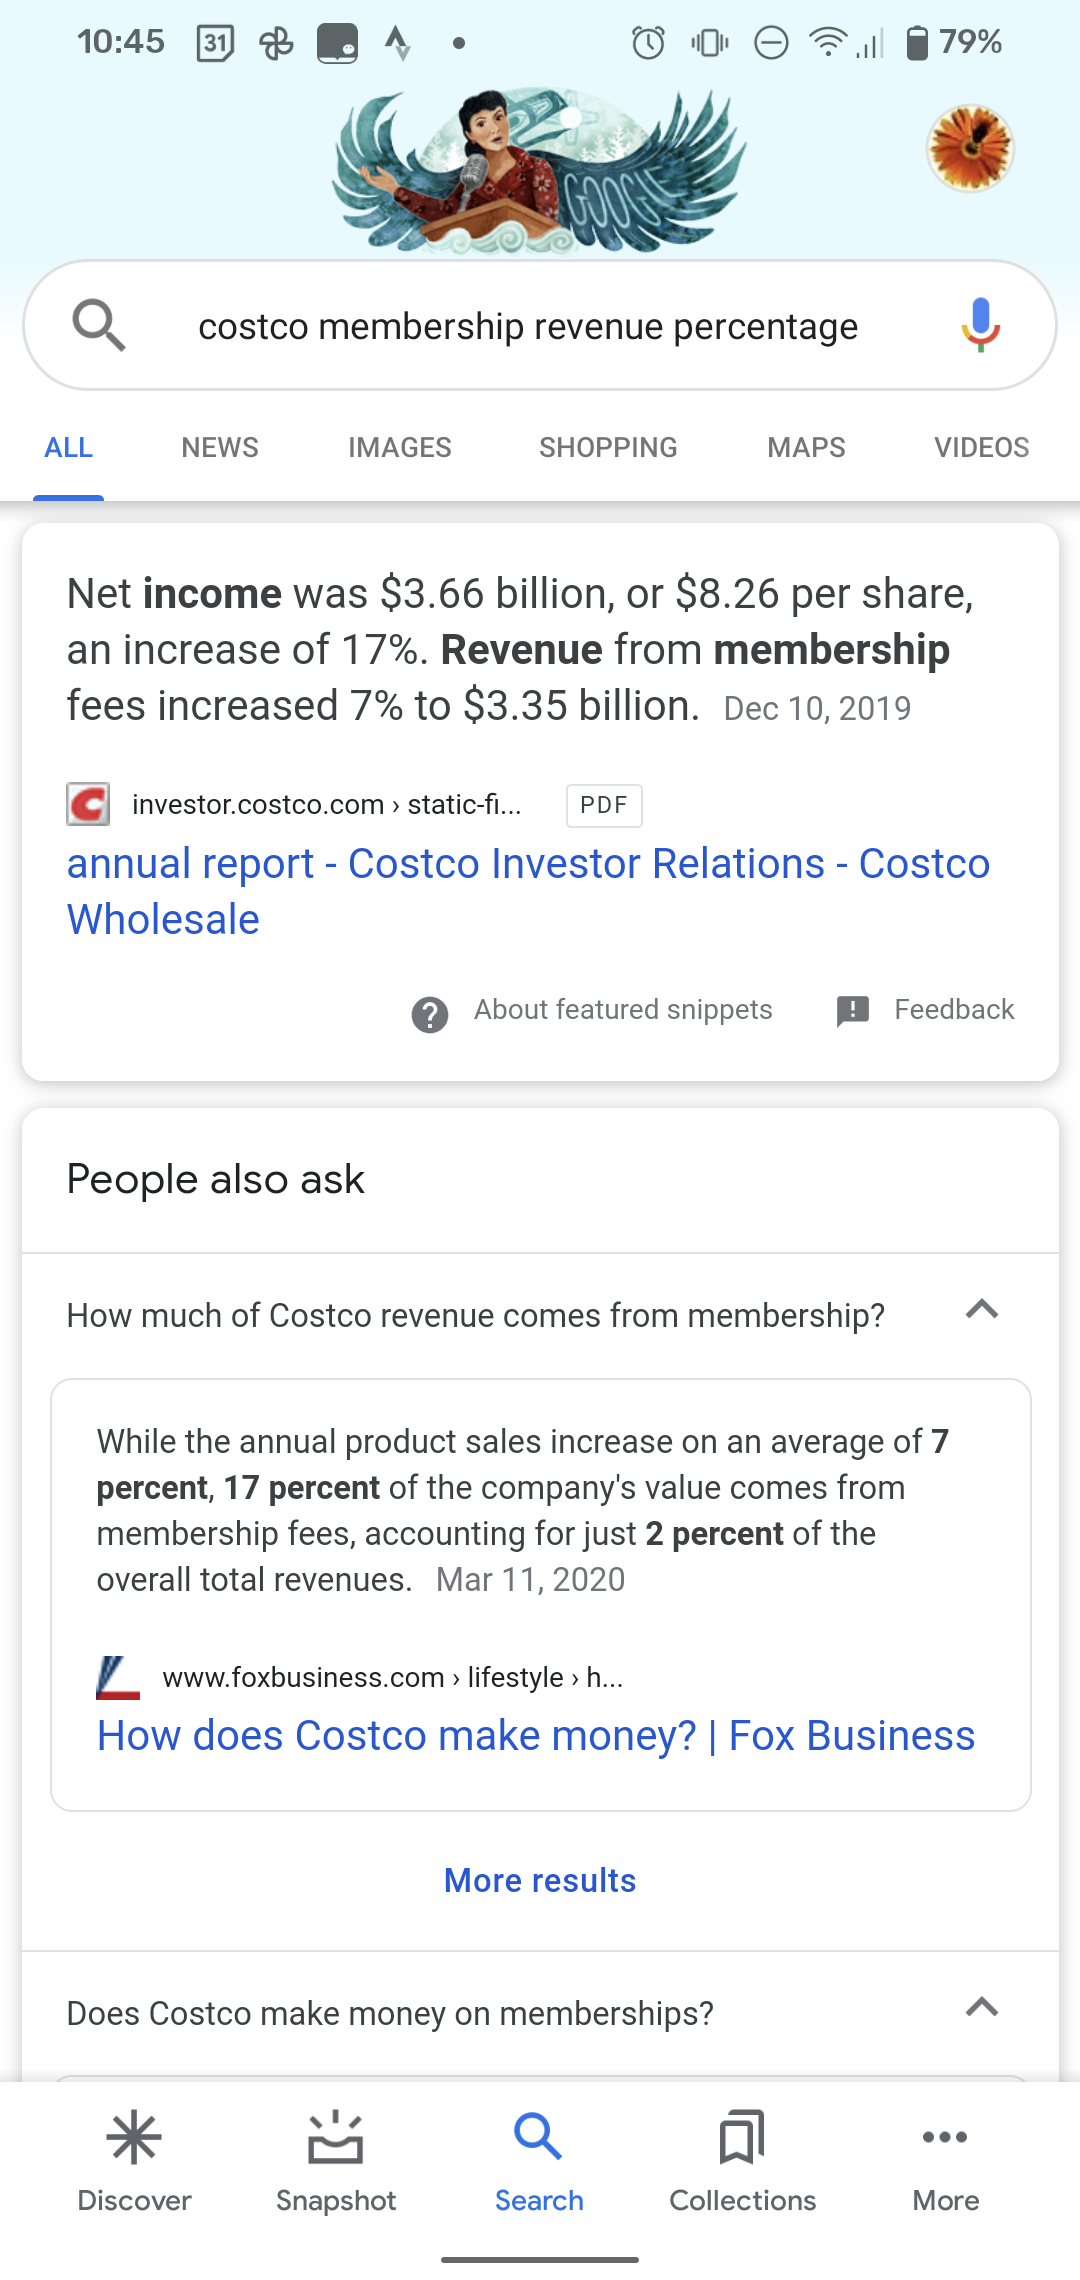This screenshot has width=1080, height=2280.
Task: Tap the More results link
Action: coord(540,1880)
